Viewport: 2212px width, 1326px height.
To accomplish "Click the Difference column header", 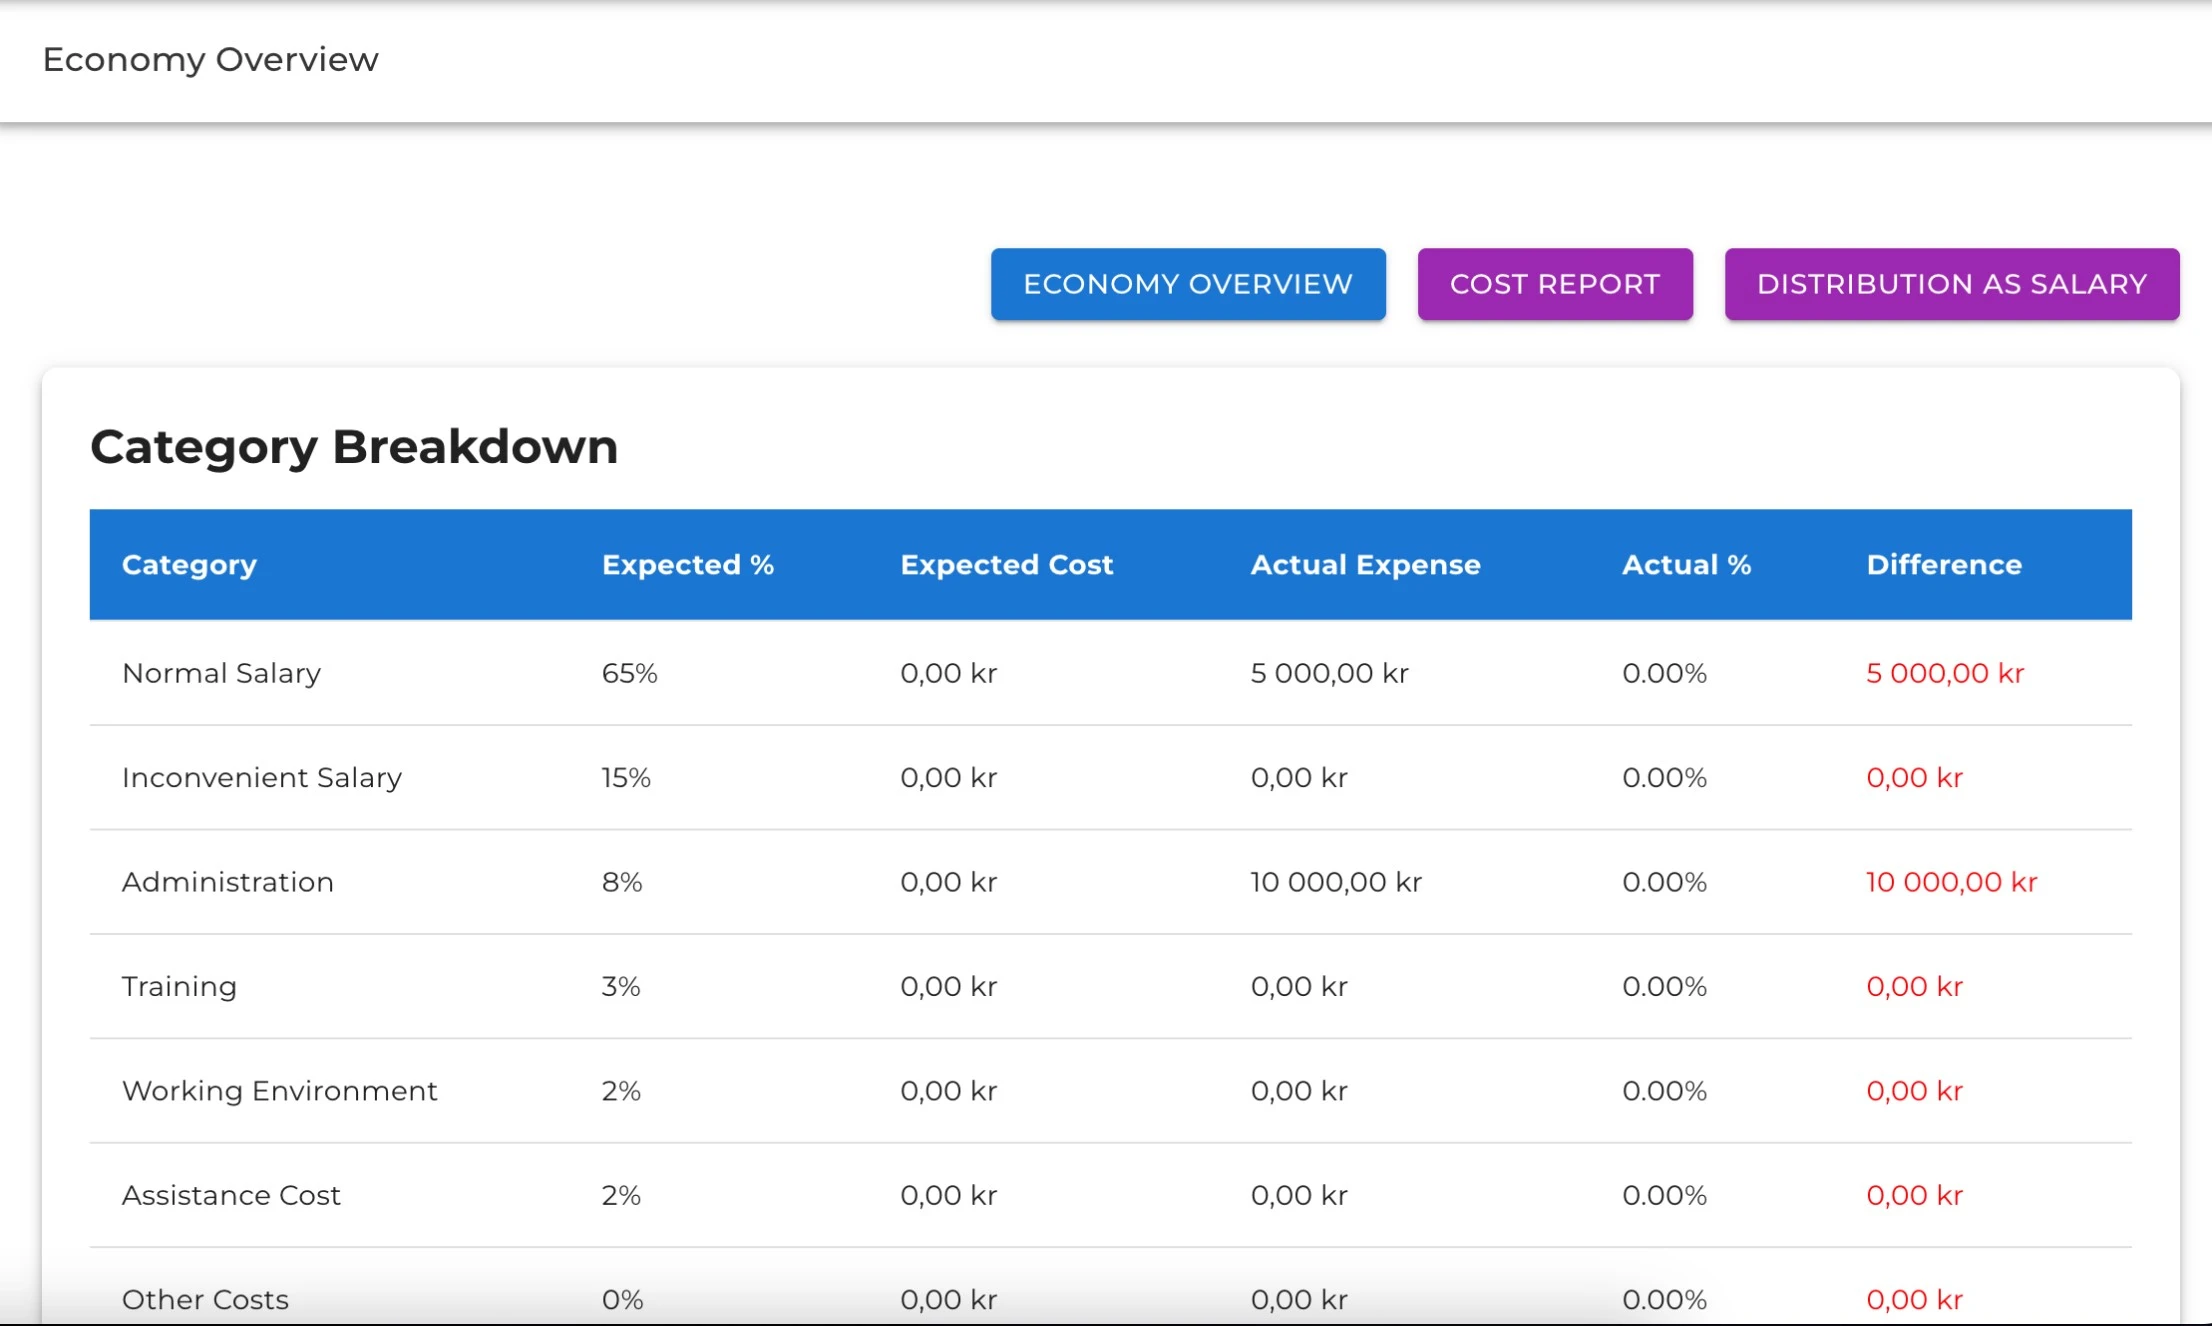I will 1944,564.
